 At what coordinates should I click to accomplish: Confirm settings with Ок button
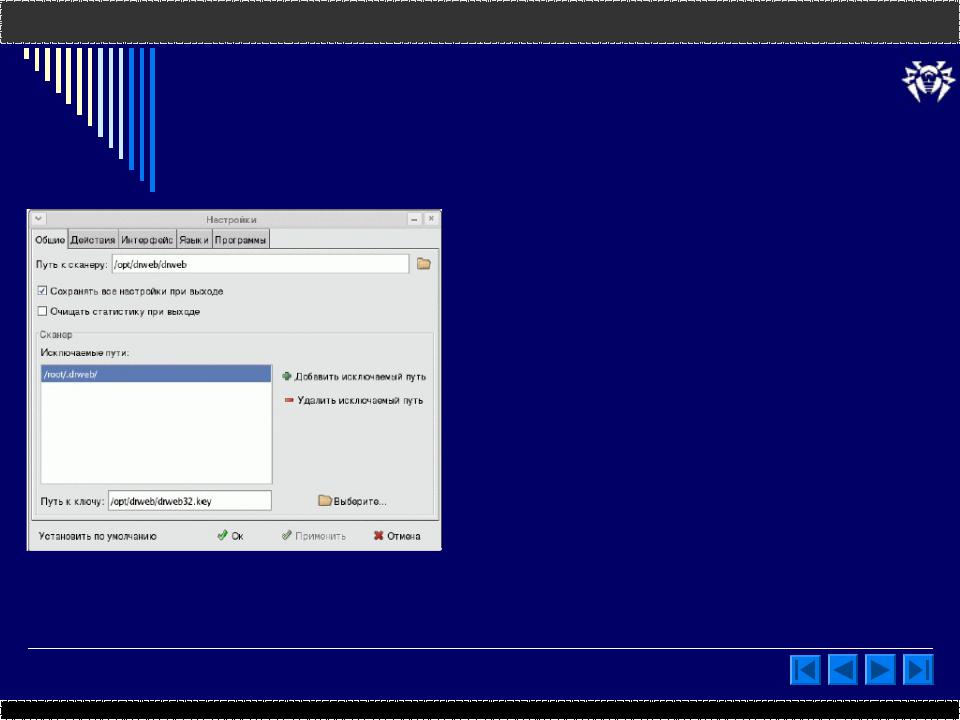[x=230, y=536]
